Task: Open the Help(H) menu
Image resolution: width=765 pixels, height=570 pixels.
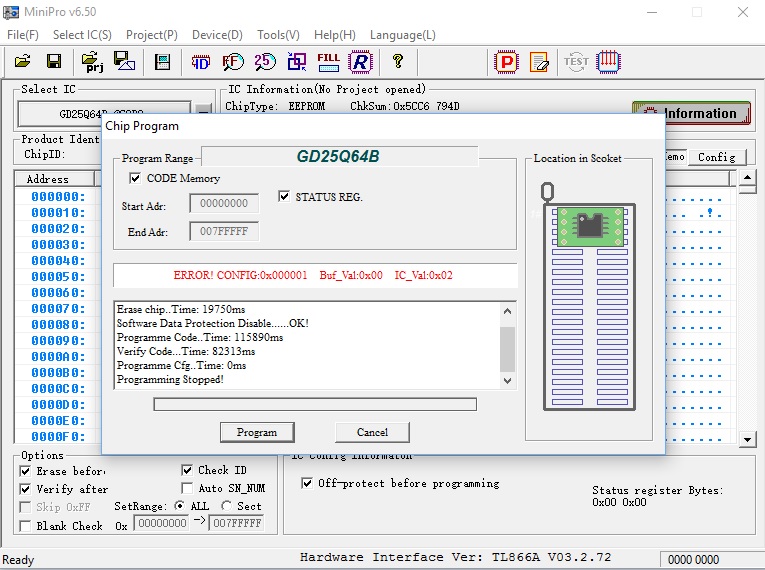Action: (335, 35)
